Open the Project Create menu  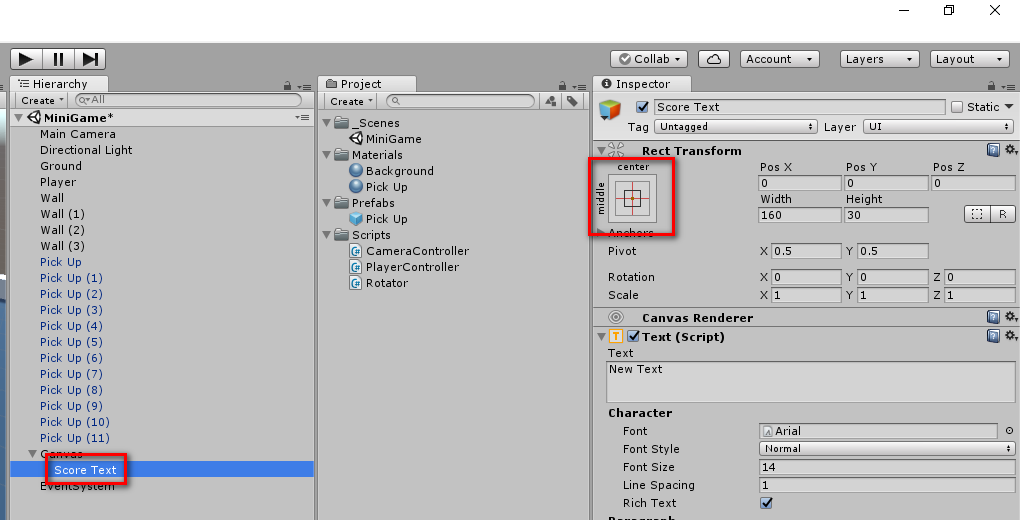click(x=351, y=101)
